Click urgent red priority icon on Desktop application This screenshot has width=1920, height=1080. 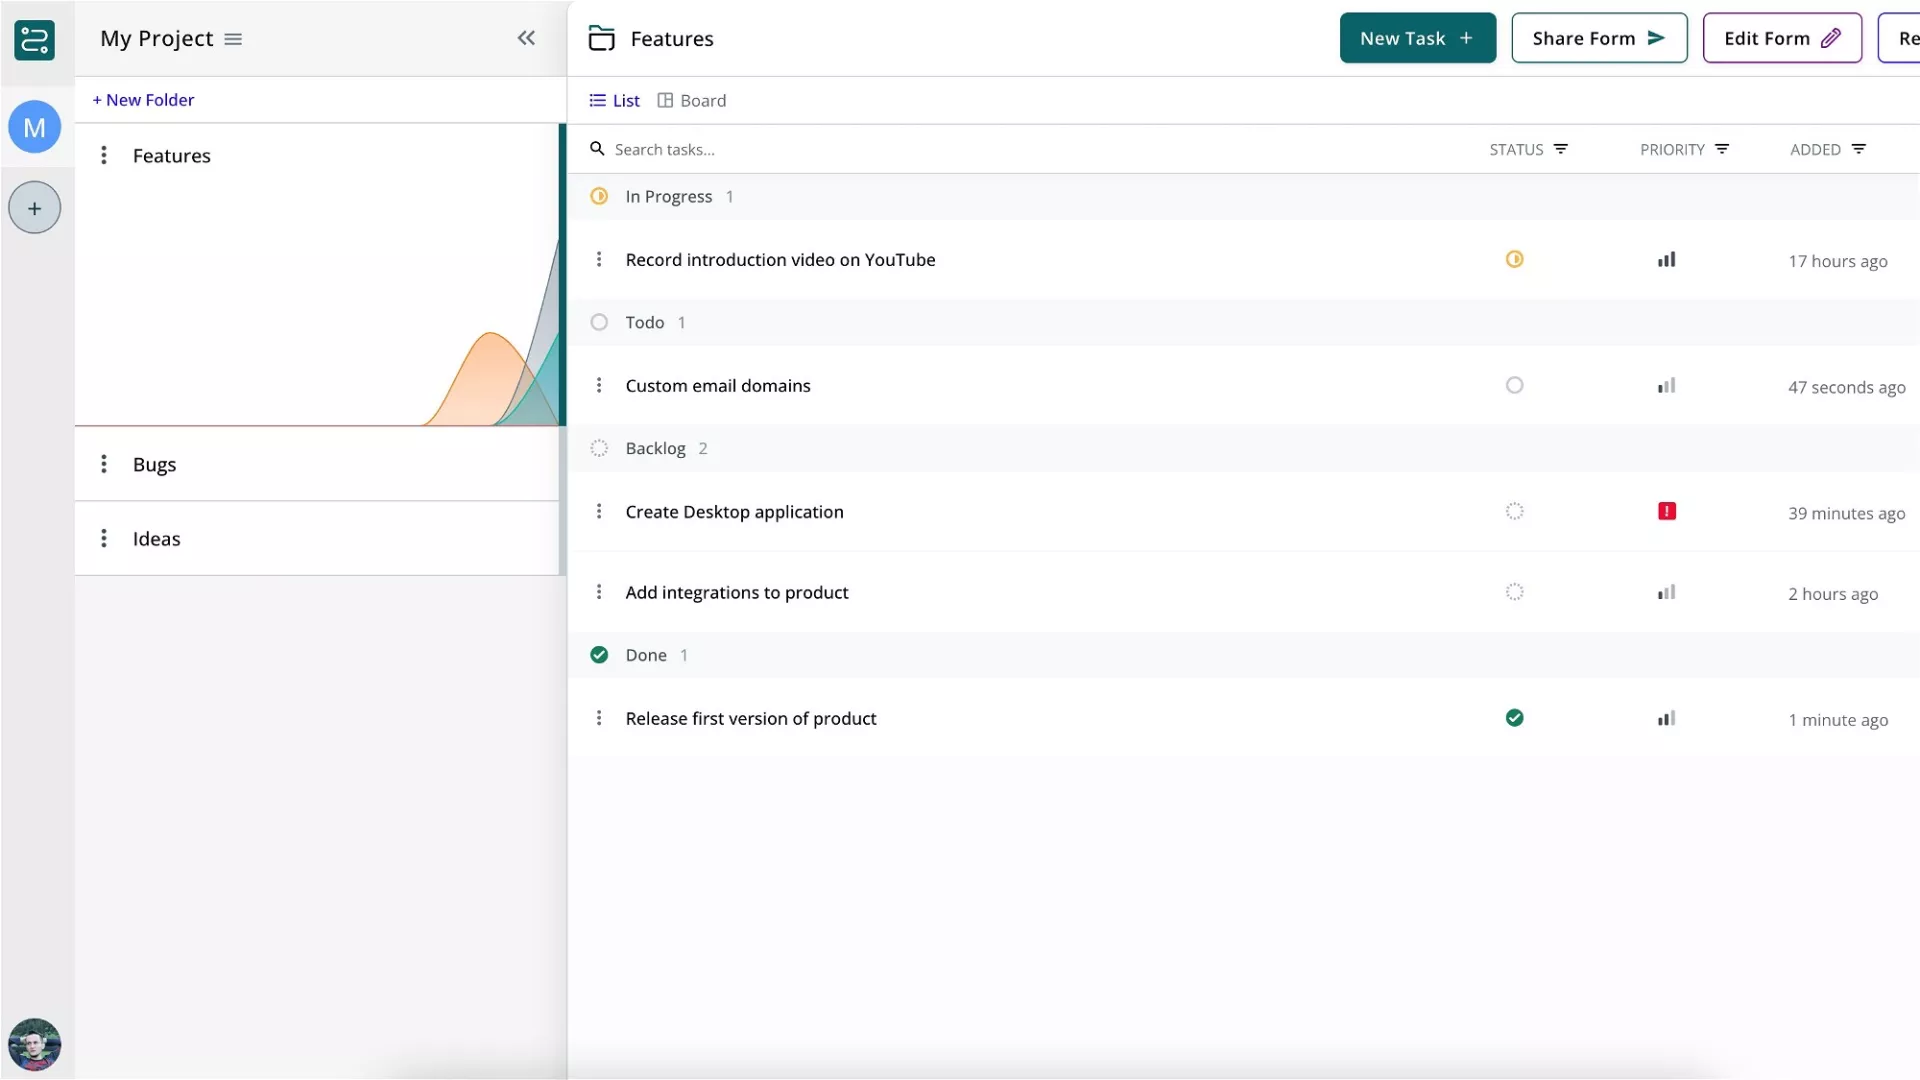(1666, 511)
